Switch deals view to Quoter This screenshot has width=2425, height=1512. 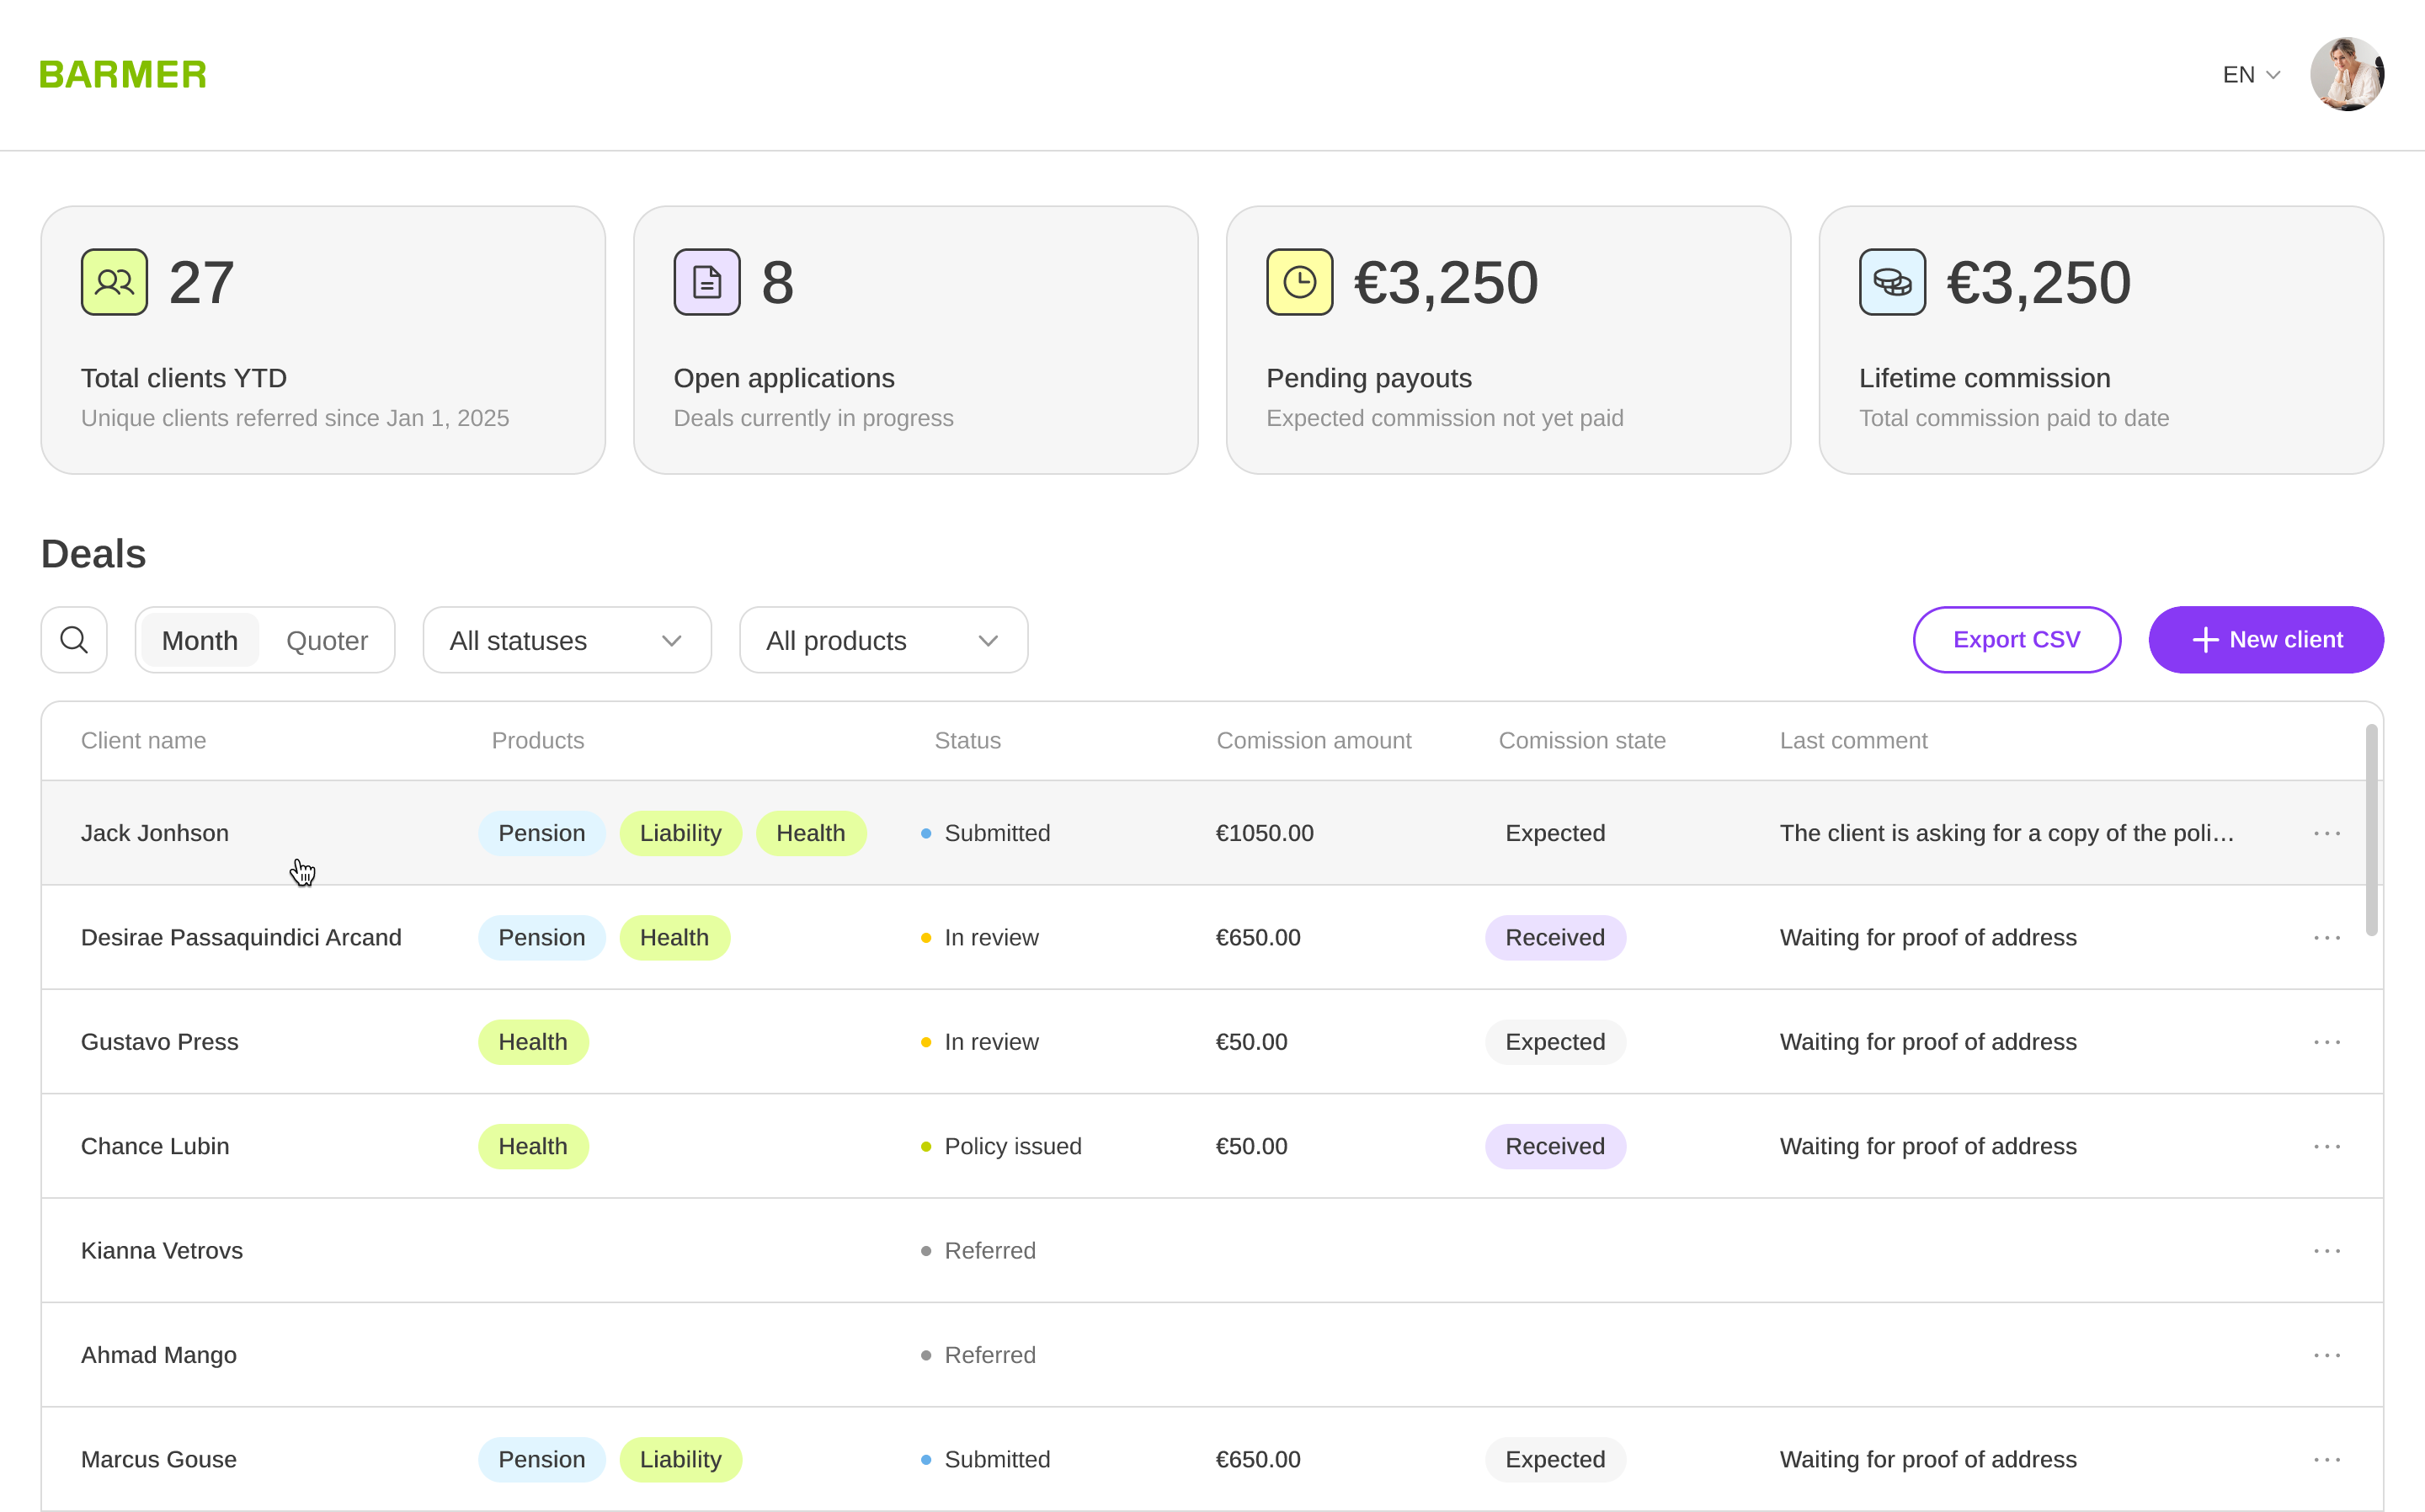pos(328,640)
